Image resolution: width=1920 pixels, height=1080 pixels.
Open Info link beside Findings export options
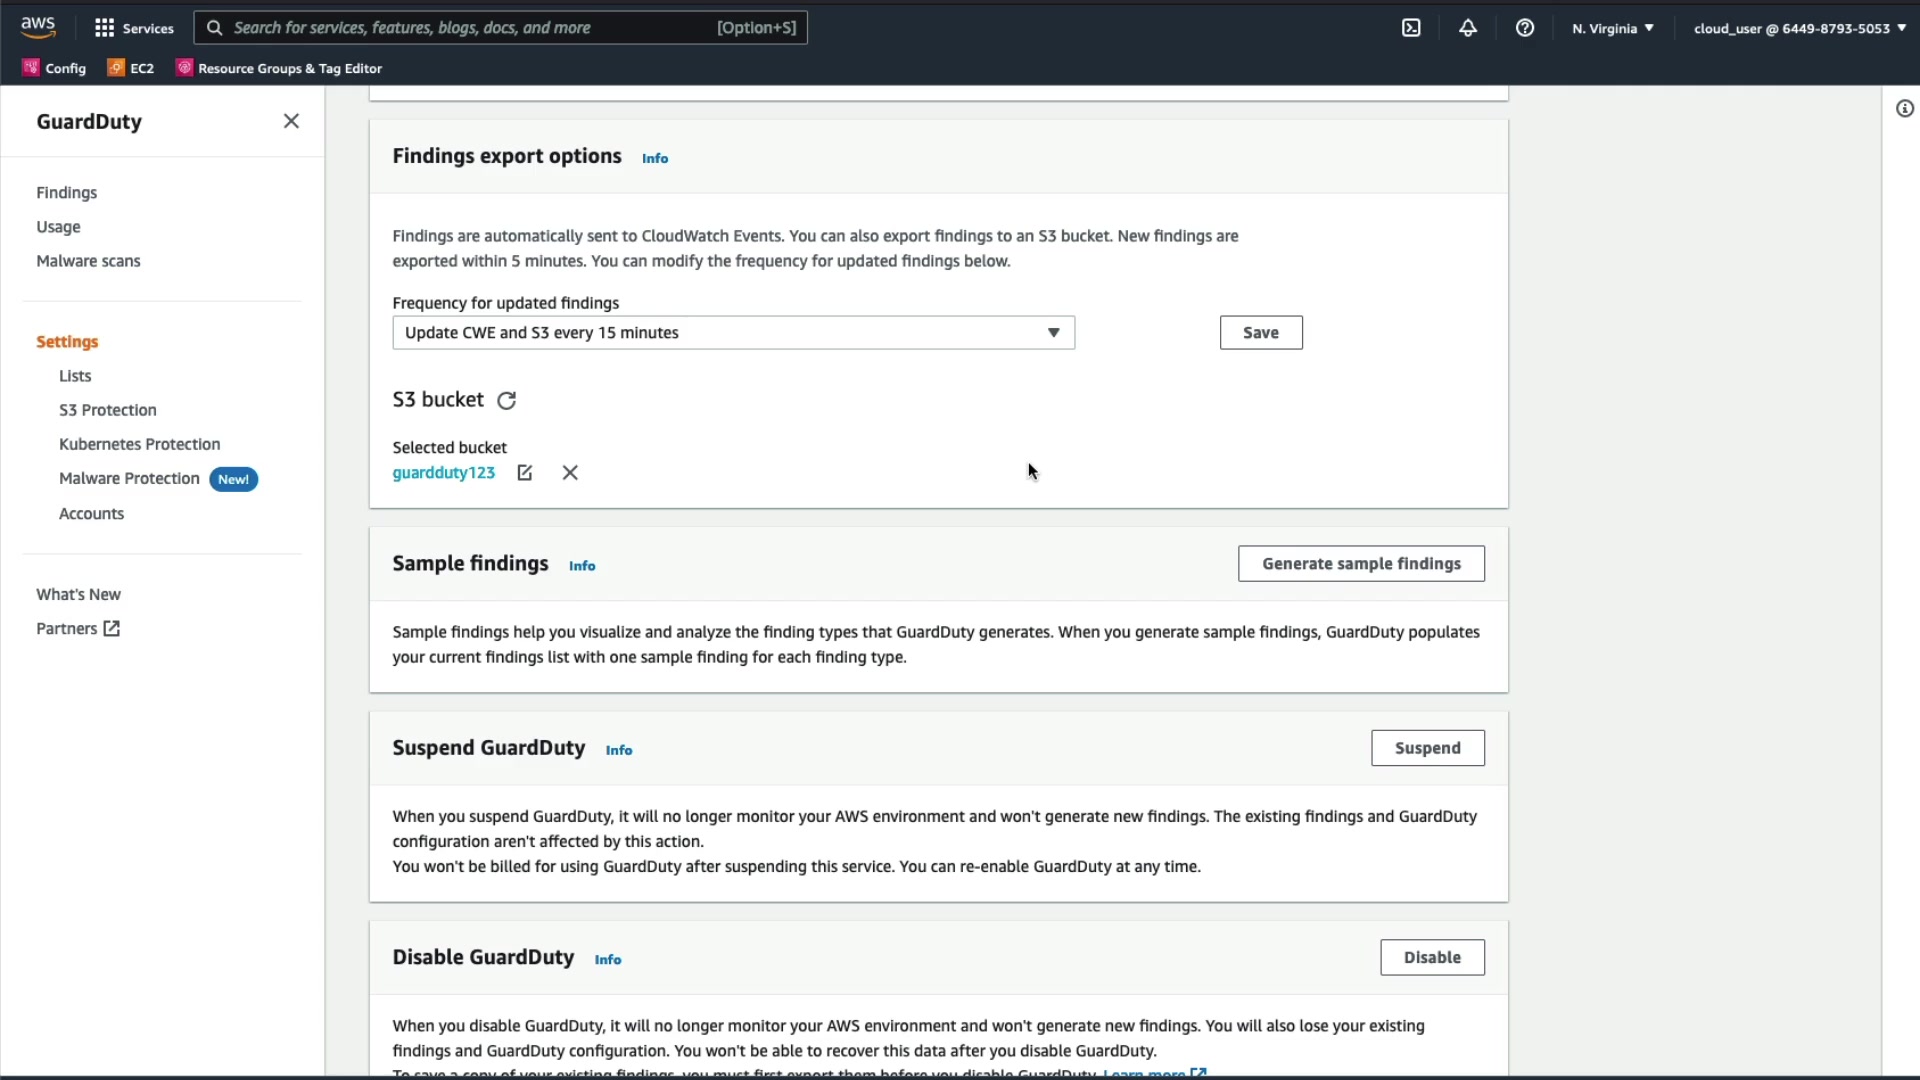[x=655, y=158]
